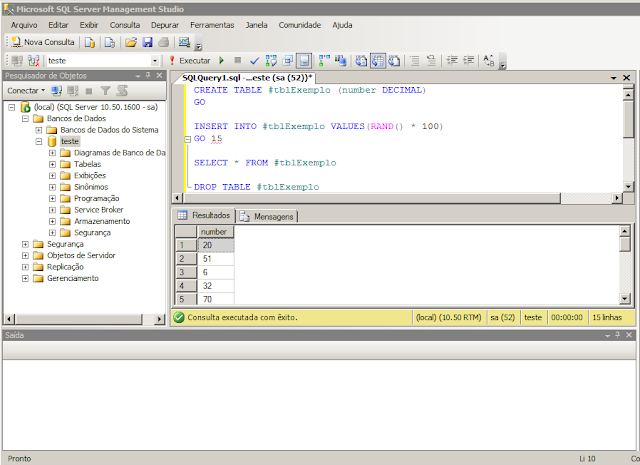Switch to the Mensagens tab
The image size is (640, 465).
coord(268,216)
